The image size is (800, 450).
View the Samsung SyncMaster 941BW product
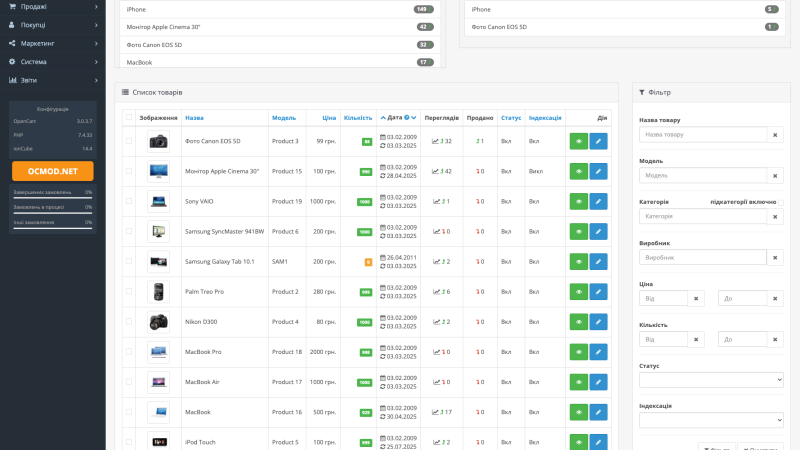click(579, 232)
